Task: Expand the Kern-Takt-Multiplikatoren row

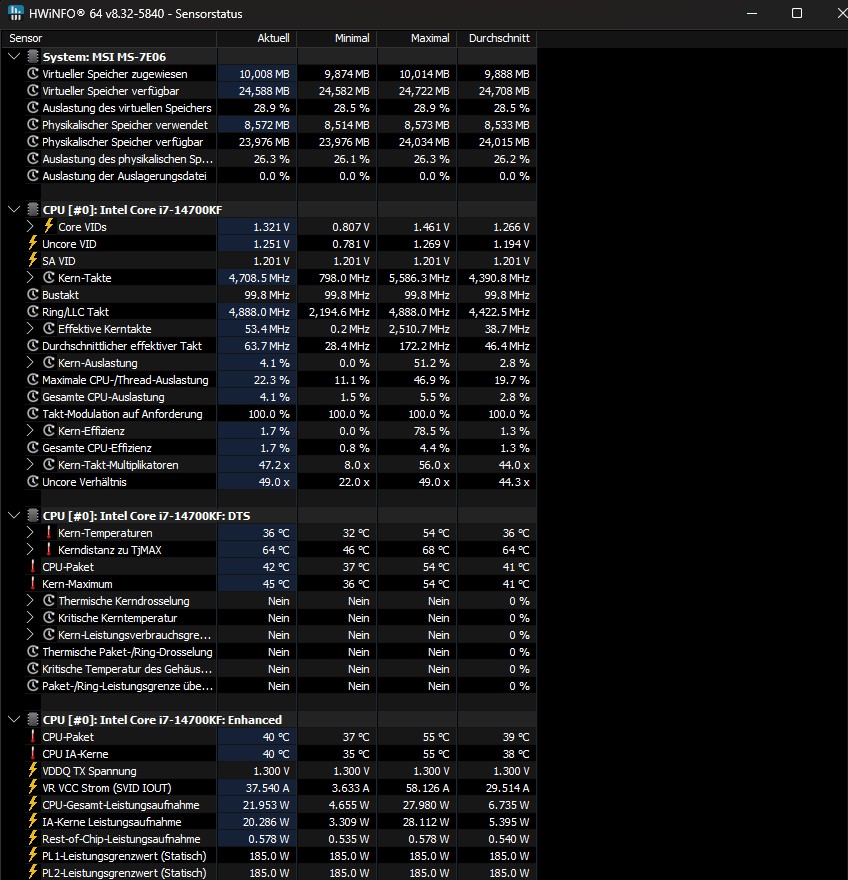Action: (x=30, y=465)
